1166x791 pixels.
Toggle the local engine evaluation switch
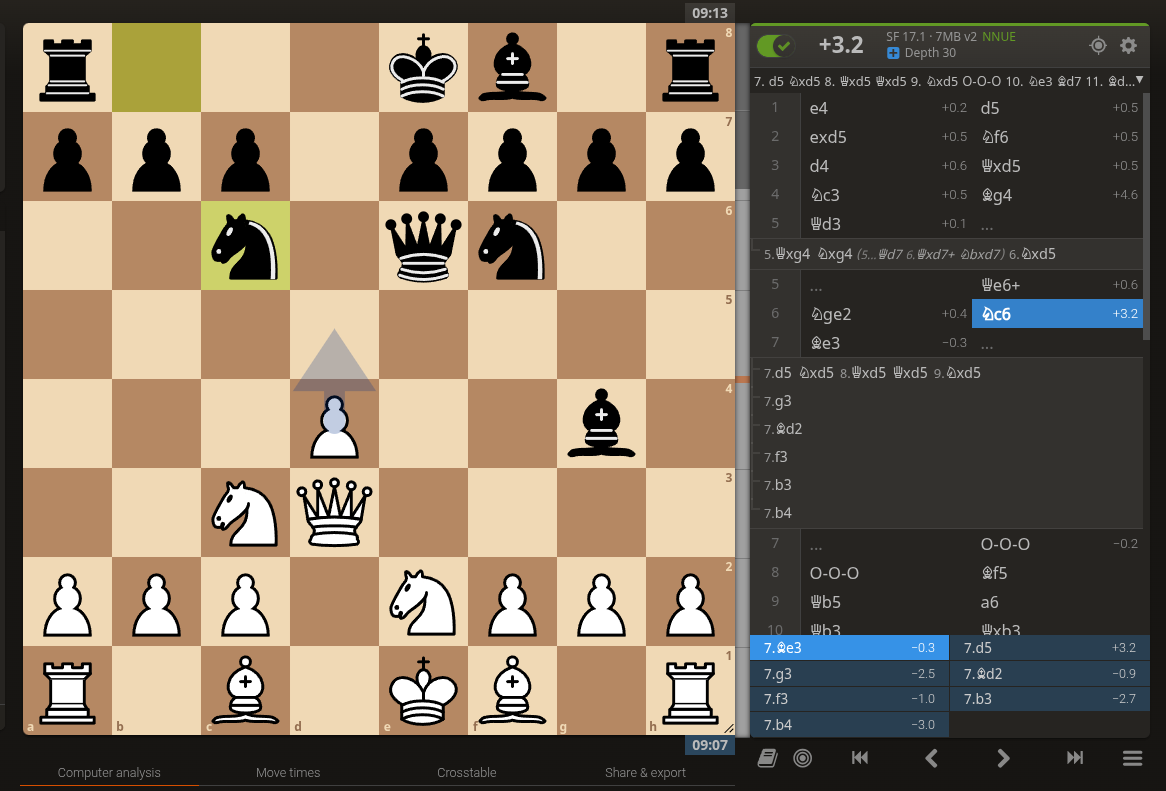[776, 45]
